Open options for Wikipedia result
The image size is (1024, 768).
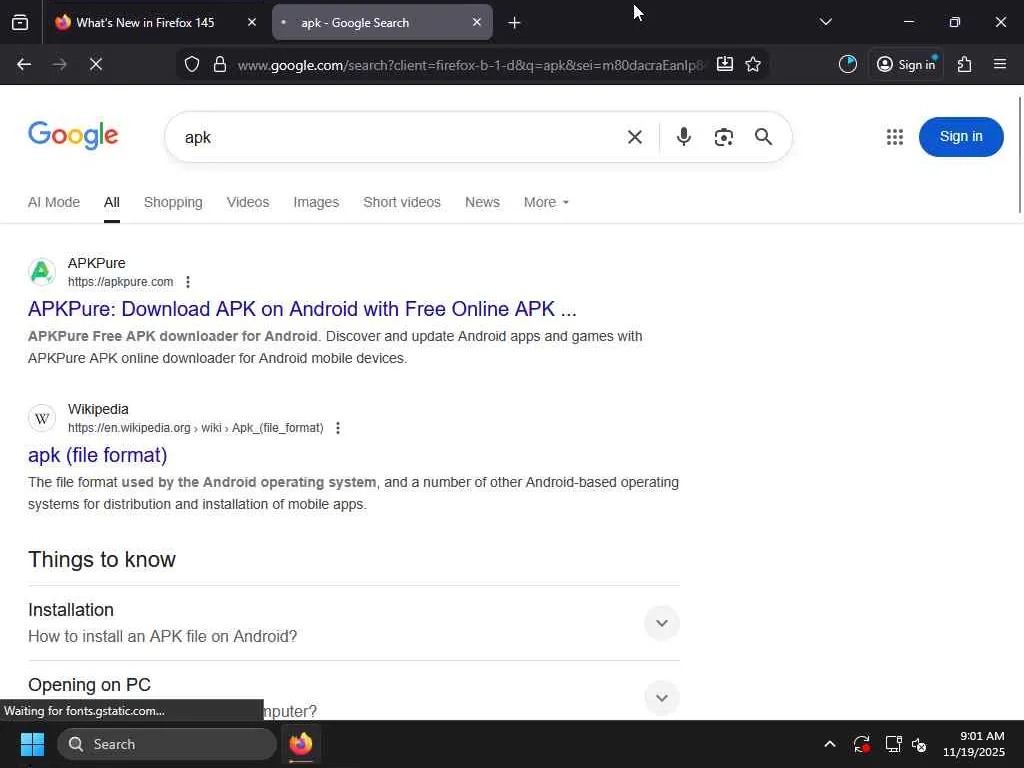[338, 428]
